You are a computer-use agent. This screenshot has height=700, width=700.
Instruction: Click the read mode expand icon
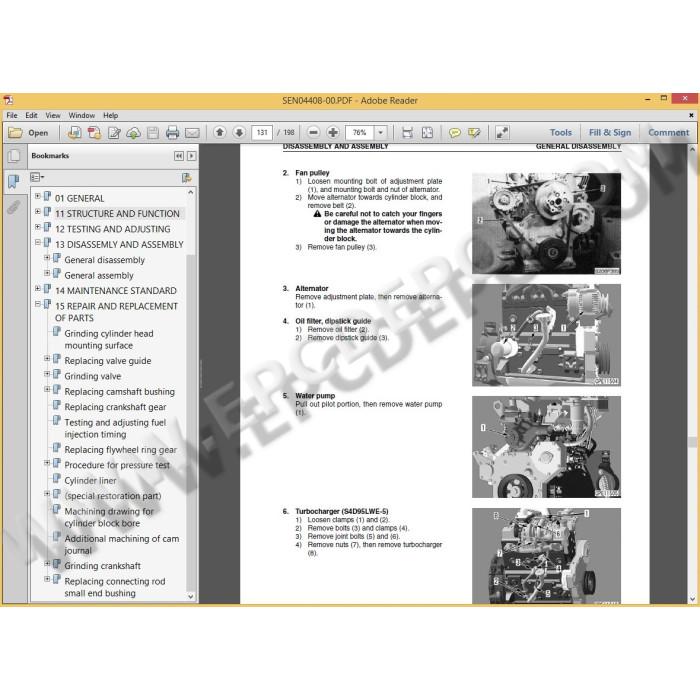(x=502, y=133)
